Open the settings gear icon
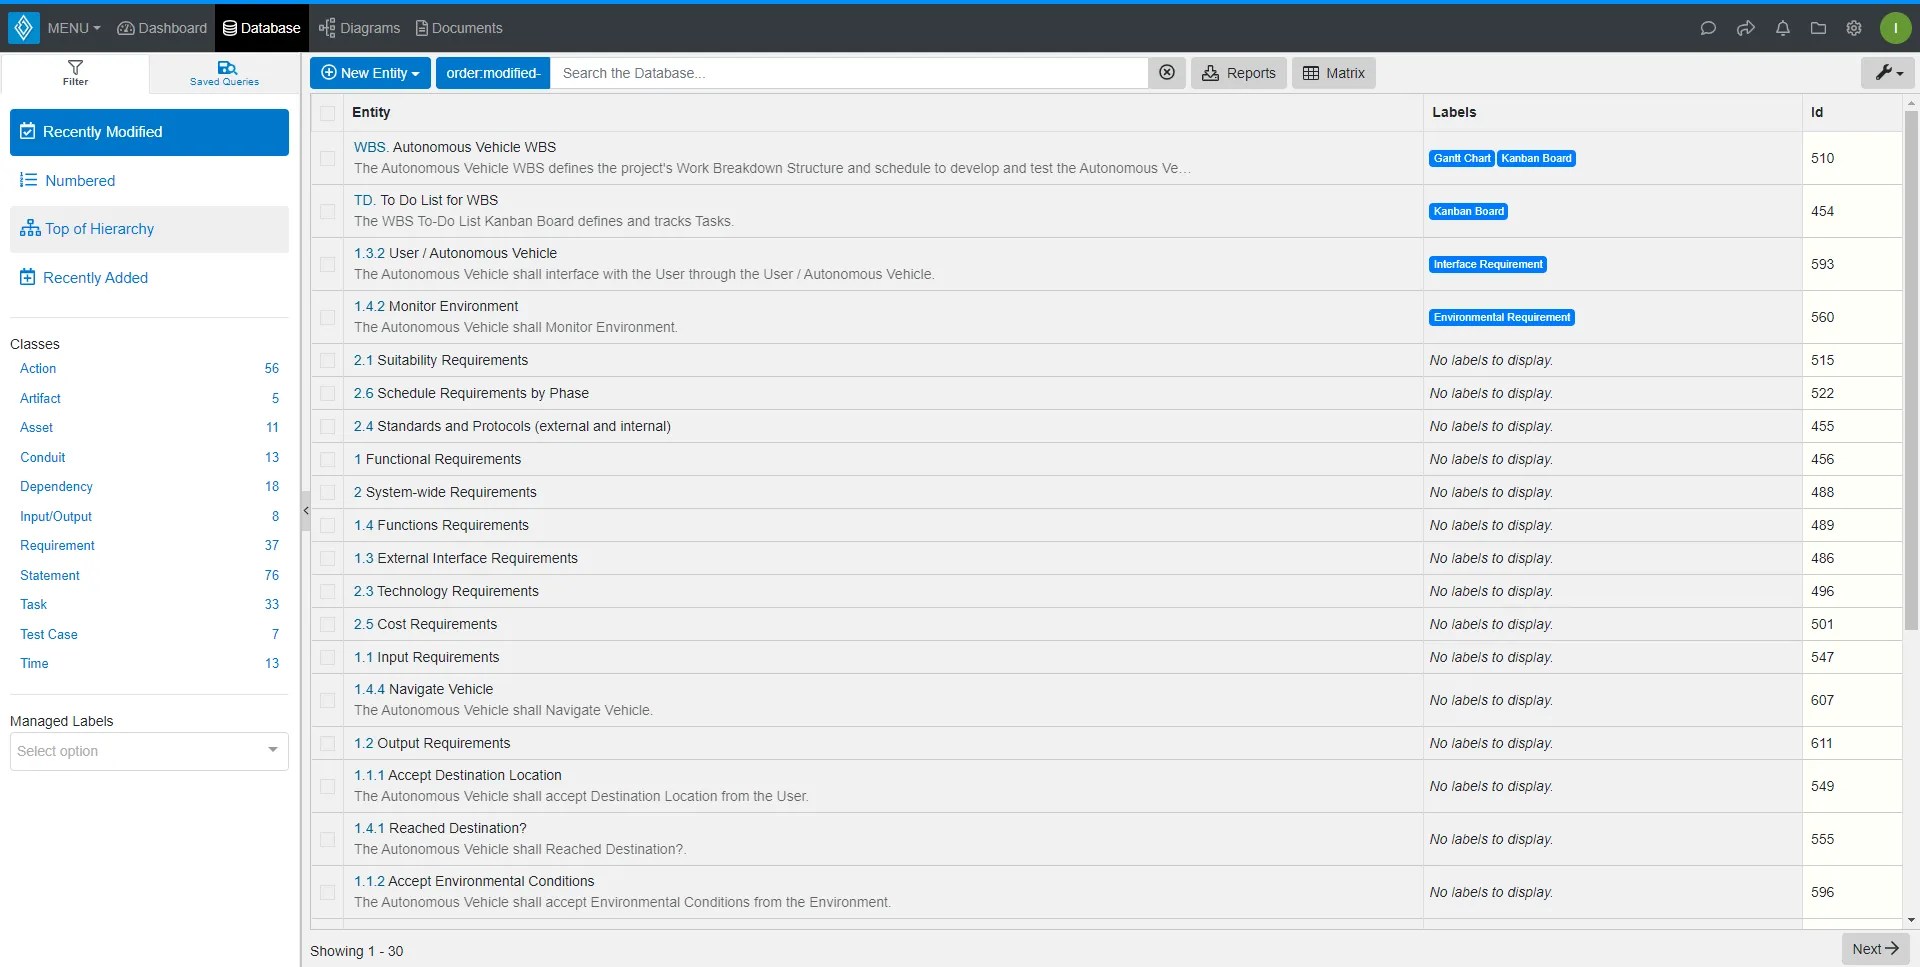Viewport: 1920px width, 967px height. [1854, 28]
